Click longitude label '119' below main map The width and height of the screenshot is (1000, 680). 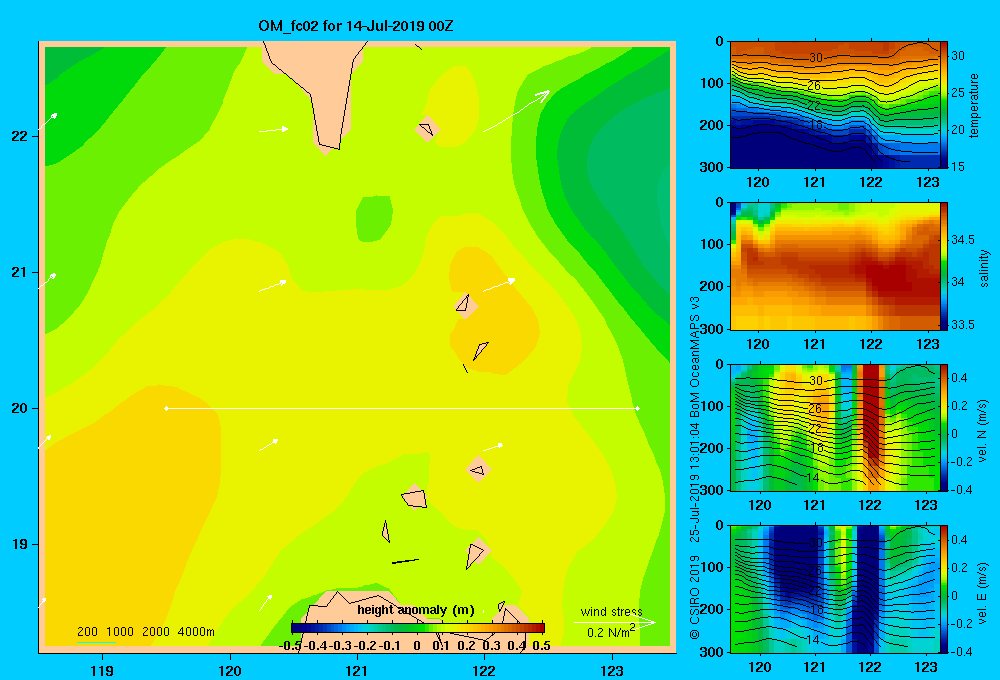(x=103, y=670)
